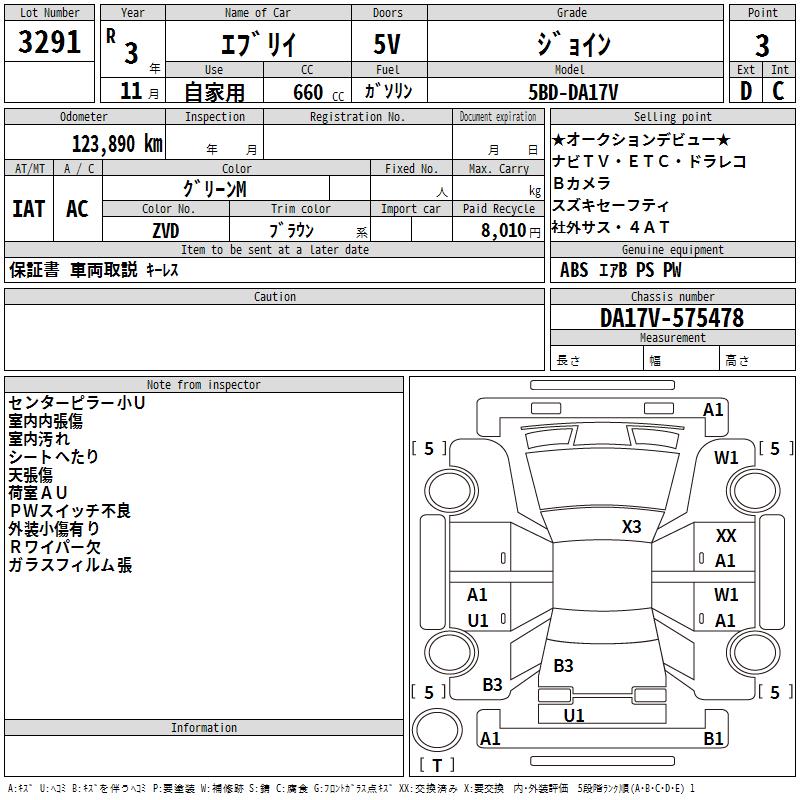
Task: Click the exterior grade D cell
Action: point(746,91)
